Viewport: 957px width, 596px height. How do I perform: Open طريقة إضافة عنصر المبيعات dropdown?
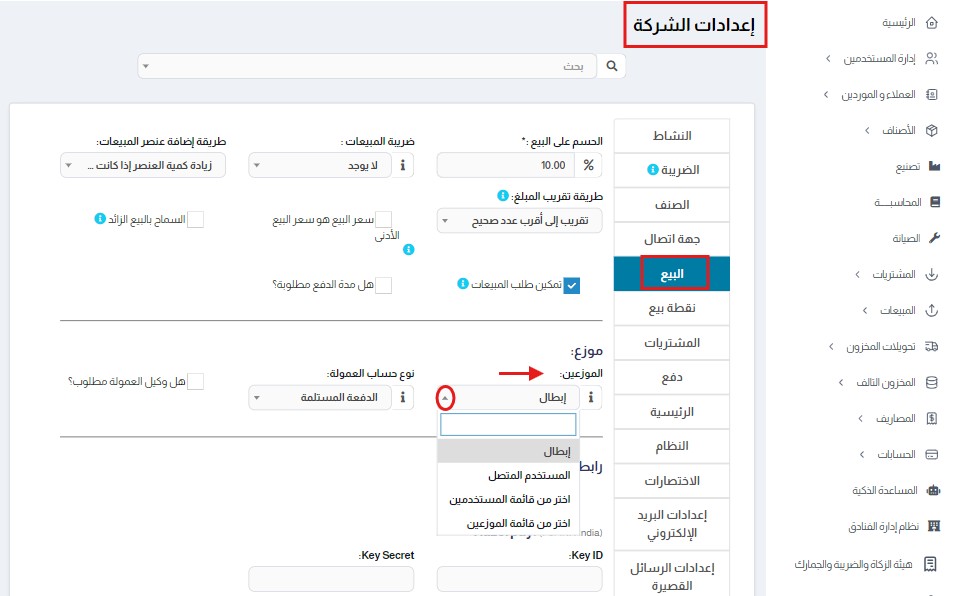[x=143, y=165]
